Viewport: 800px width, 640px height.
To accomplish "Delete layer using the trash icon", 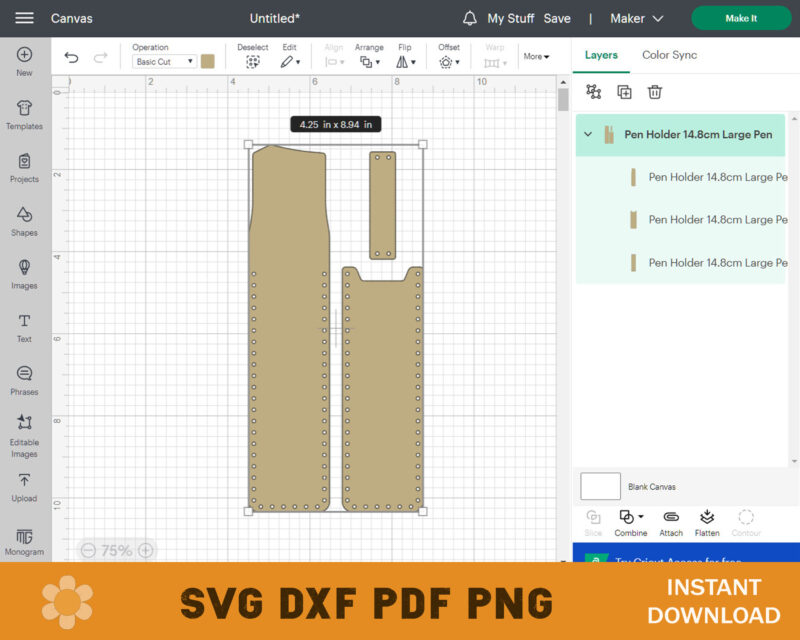I will (x=655, y=92).
